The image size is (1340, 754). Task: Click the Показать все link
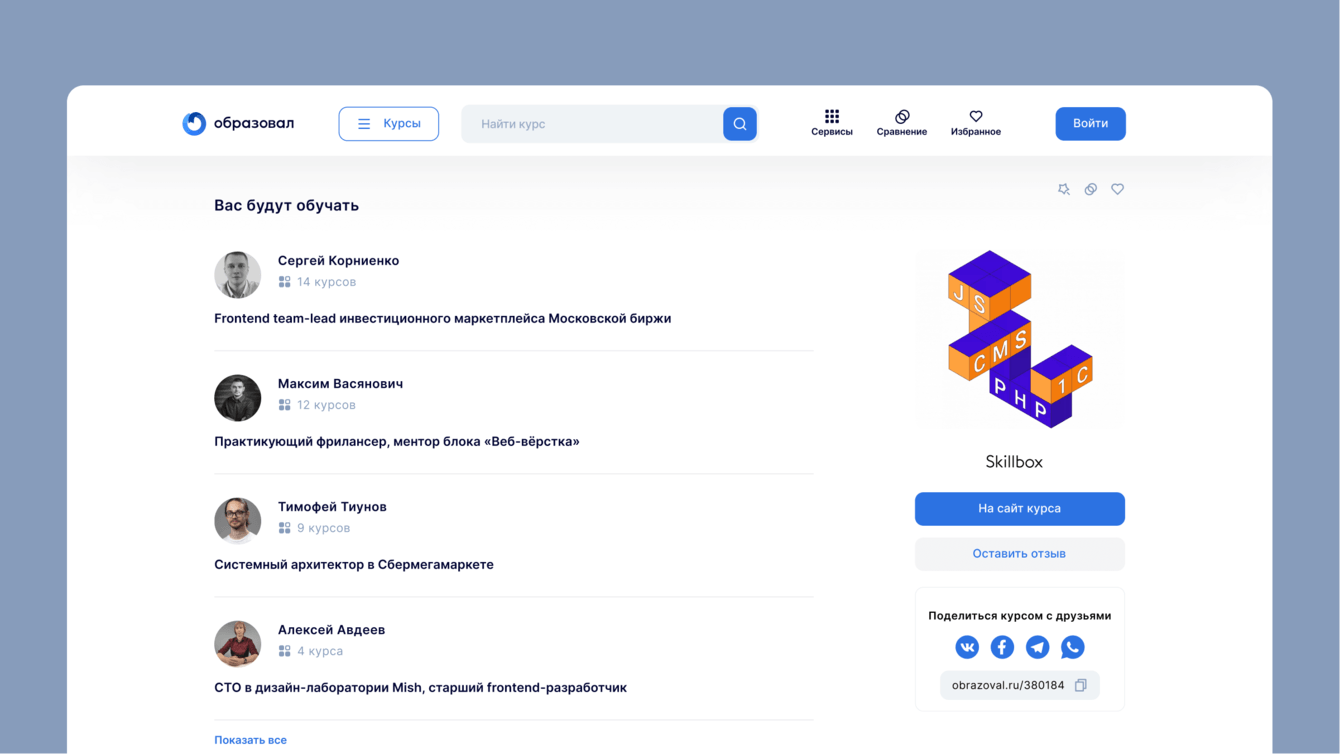pos(250,740)
